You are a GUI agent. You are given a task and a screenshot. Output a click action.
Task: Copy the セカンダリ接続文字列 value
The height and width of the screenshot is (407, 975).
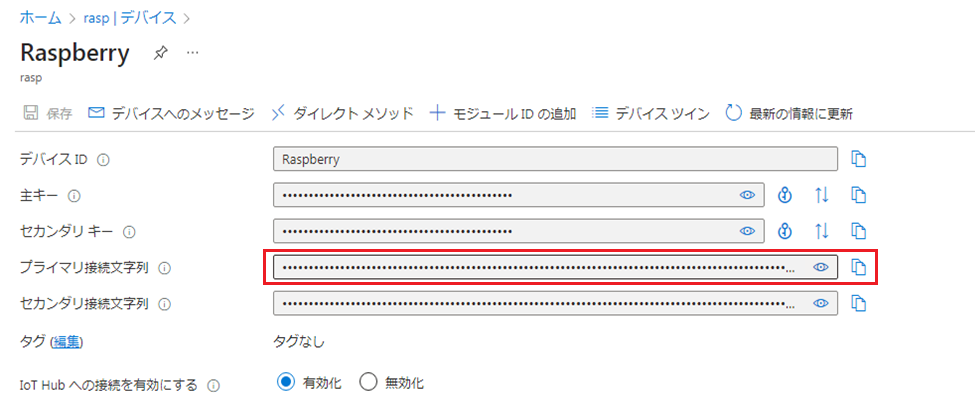click(x=858, y=303)
